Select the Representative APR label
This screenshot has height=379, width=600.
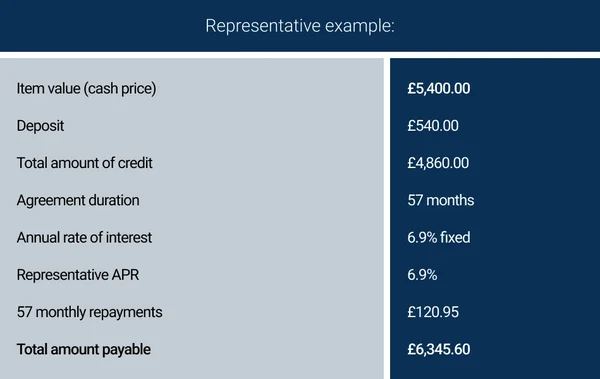[78, 275]
